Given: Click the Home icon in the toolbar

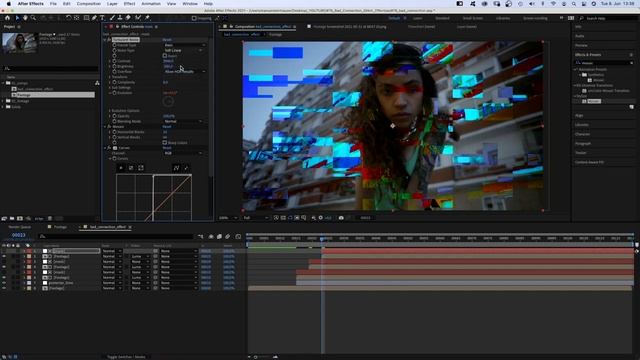Looking at the screenshot, I should pyautogui.click(x=7, y=18).
